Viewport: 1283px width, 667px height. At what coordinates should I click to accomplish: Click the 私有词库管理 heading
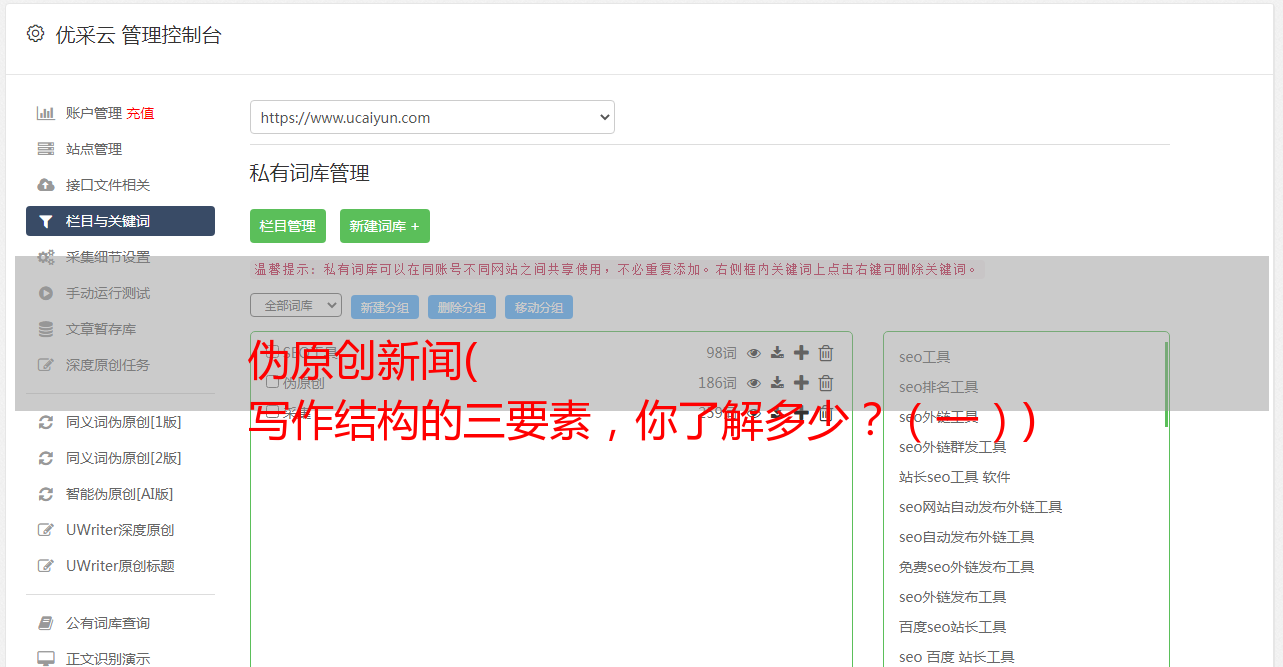pyautogui.click(x=310, y=173)
